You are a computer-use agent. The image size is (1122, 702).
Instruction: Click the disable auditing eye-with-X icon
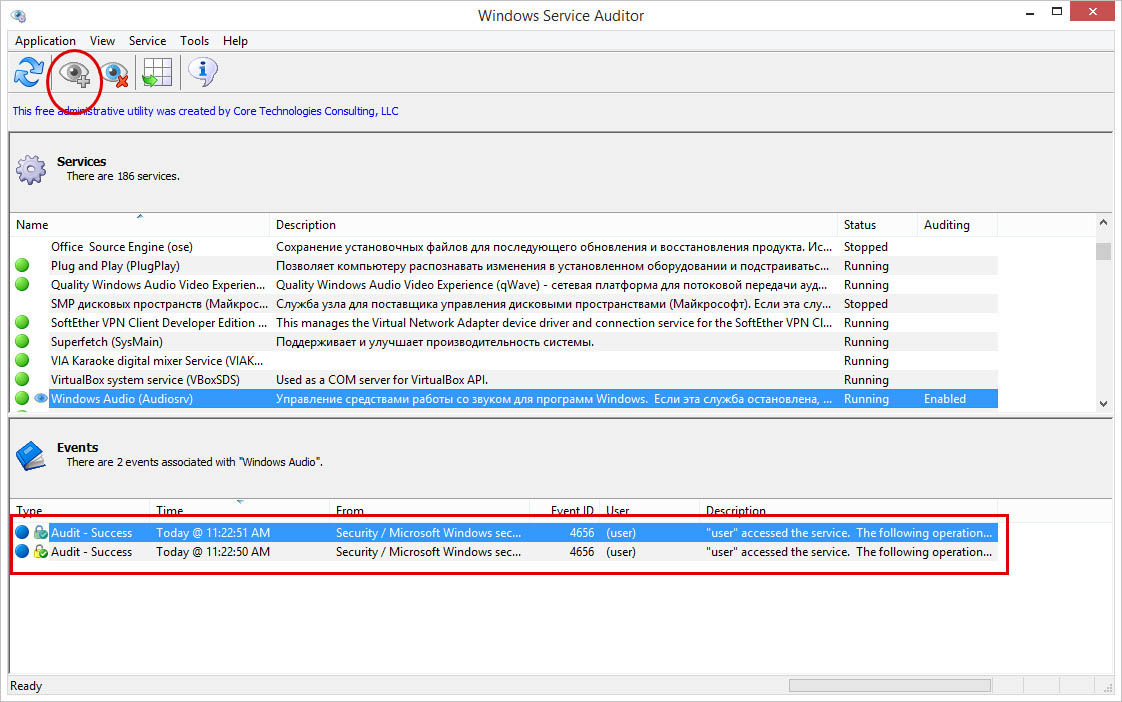pyautogui.click(x=114, y=74)
